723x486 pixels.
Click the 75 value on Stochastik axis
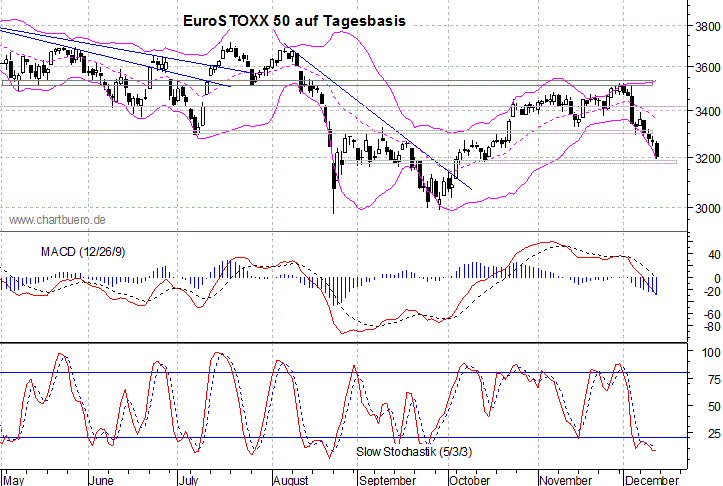pyautogui.click(x=714, y=380)
